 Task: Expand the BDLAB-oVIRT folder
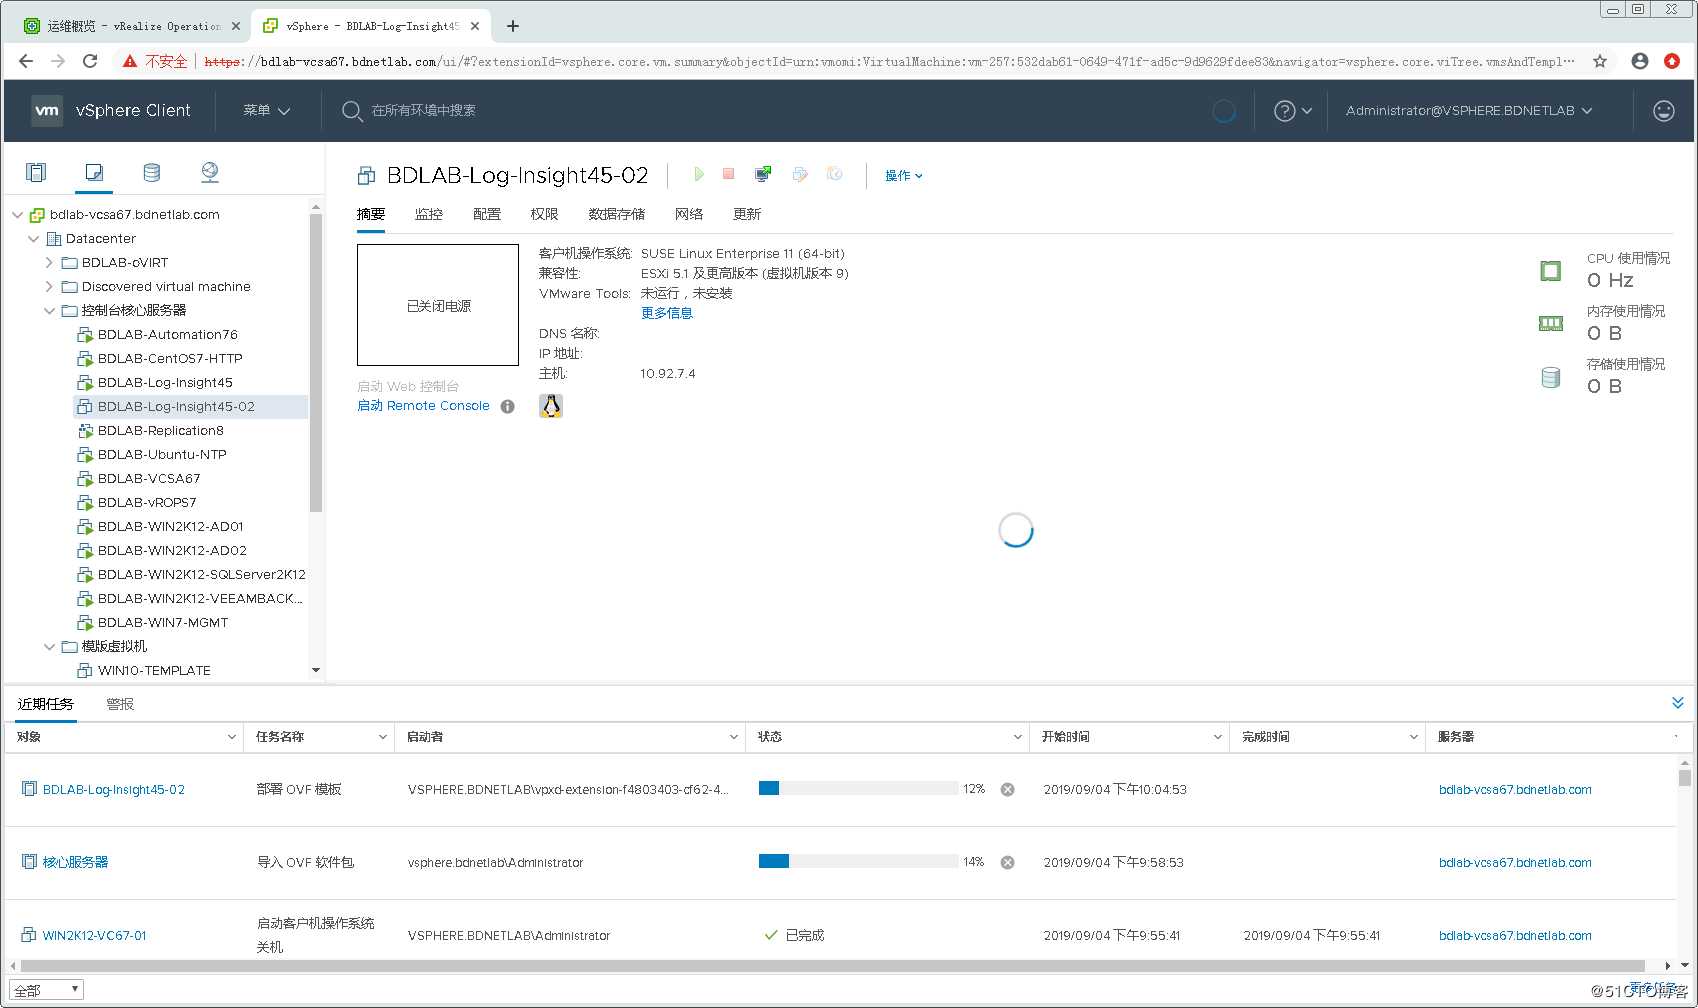50,263
